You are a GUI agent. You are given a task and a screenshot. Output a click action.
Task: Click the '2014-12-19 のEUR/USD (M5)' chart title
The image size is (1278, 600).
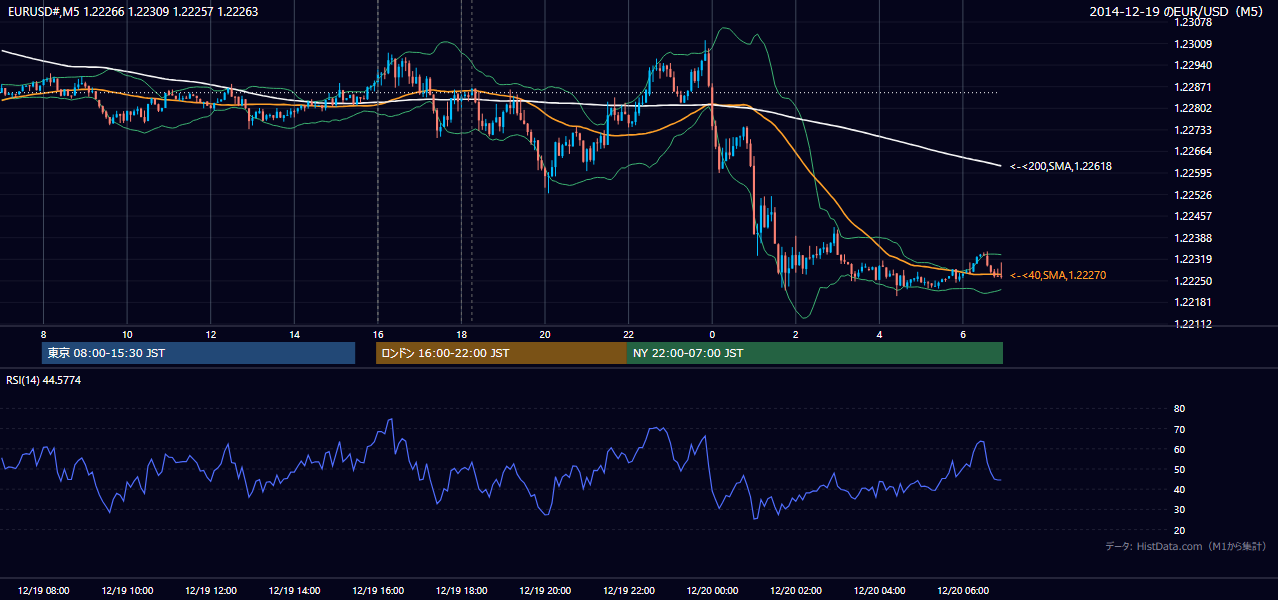[x=1177, y=12]
